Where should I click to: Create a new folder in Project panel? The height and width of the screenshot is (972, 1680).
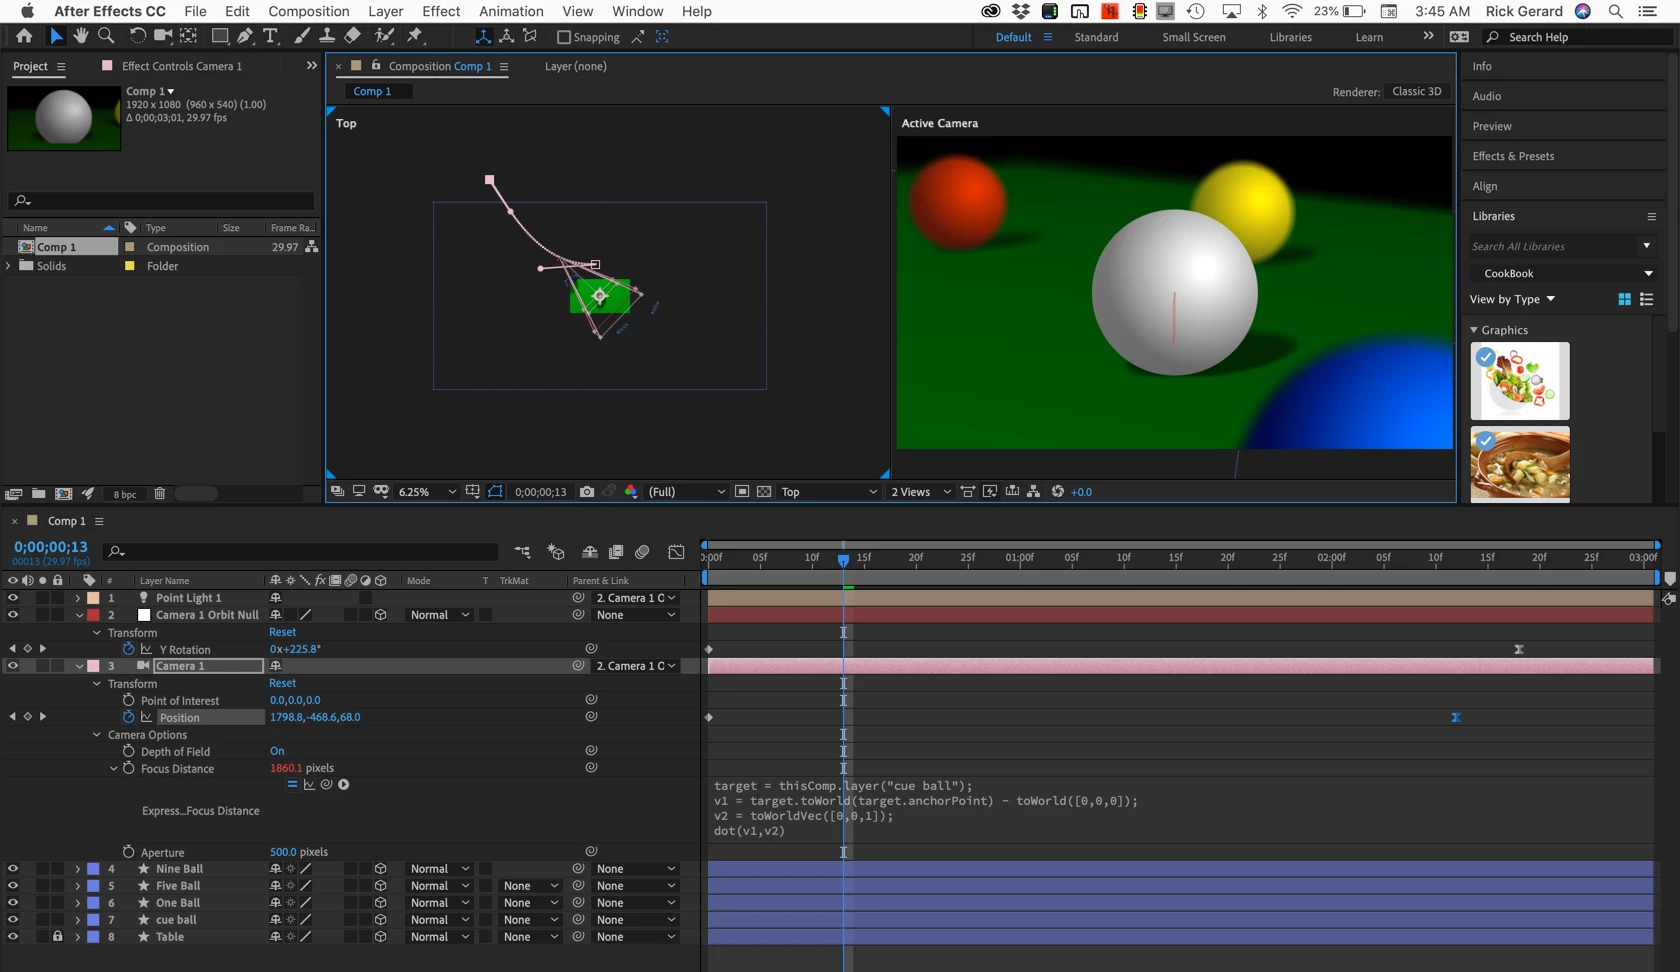(38, 494)
